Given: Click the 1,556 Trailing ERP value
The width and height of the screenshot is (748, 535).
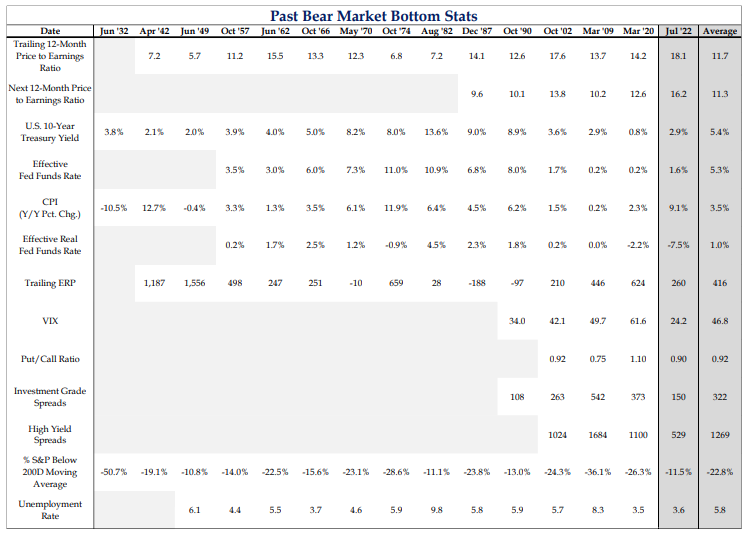Looking at the screenshot, I should tap(195, 284).
